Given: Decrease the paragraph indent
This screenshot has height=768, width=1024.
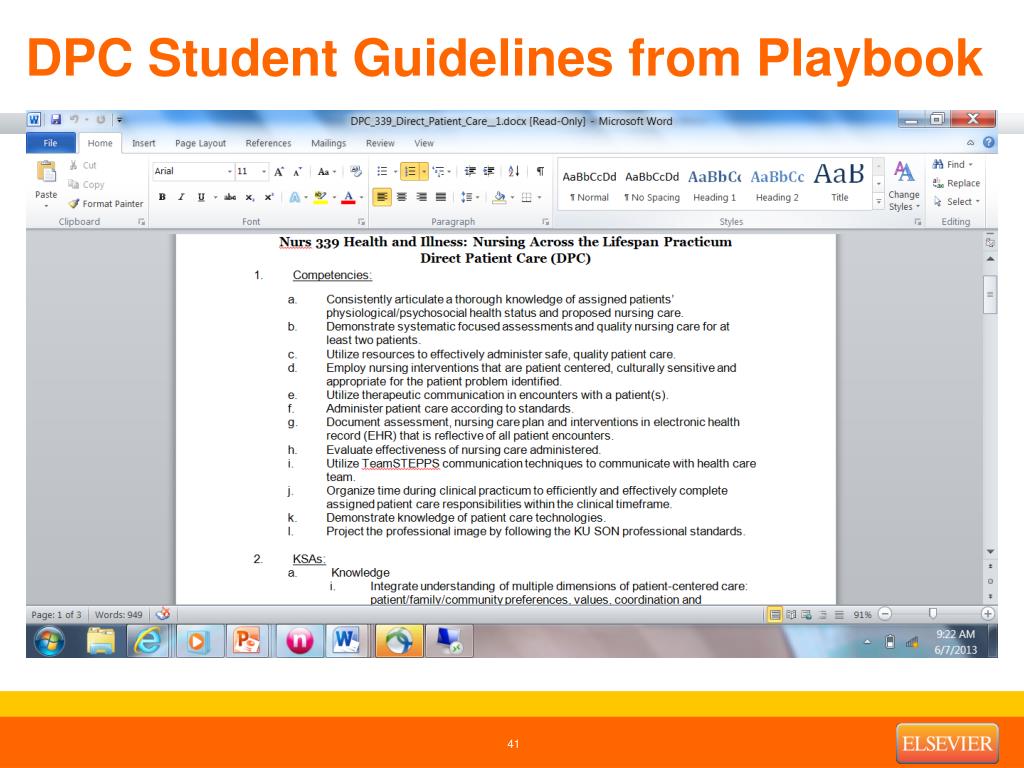Looking at the screenshot, I should (470, 172).
